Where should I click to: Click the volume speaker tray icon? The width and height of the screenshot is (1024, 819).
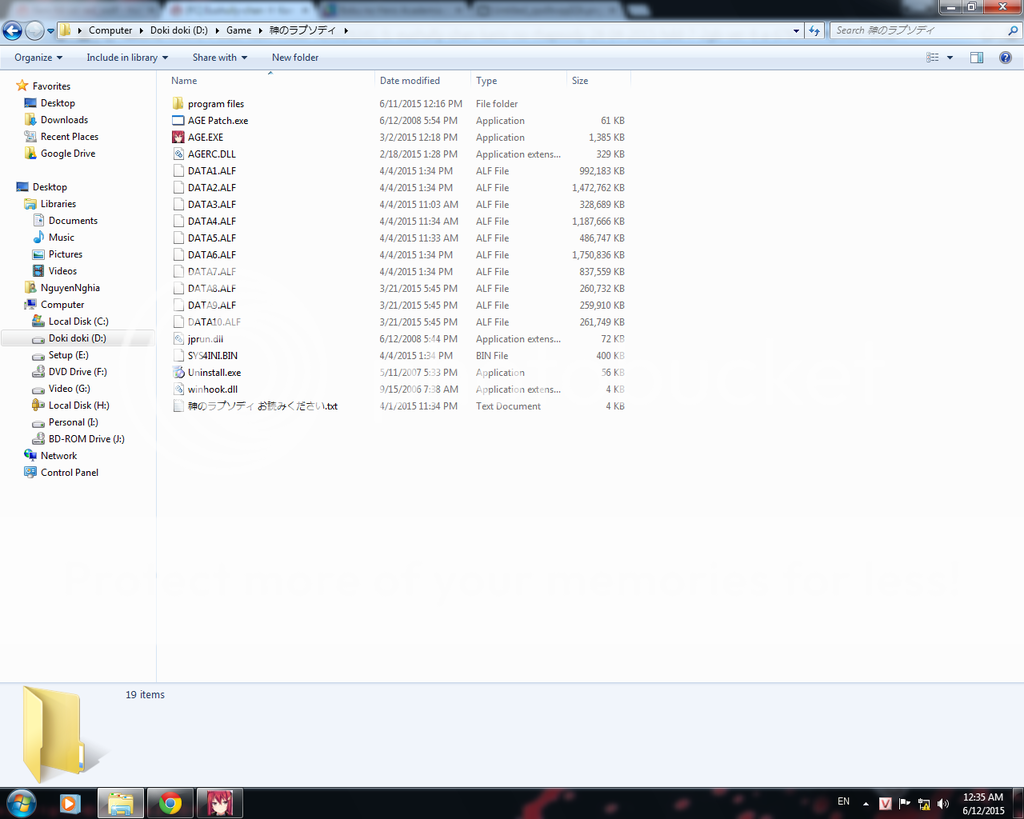coord(942,804)
